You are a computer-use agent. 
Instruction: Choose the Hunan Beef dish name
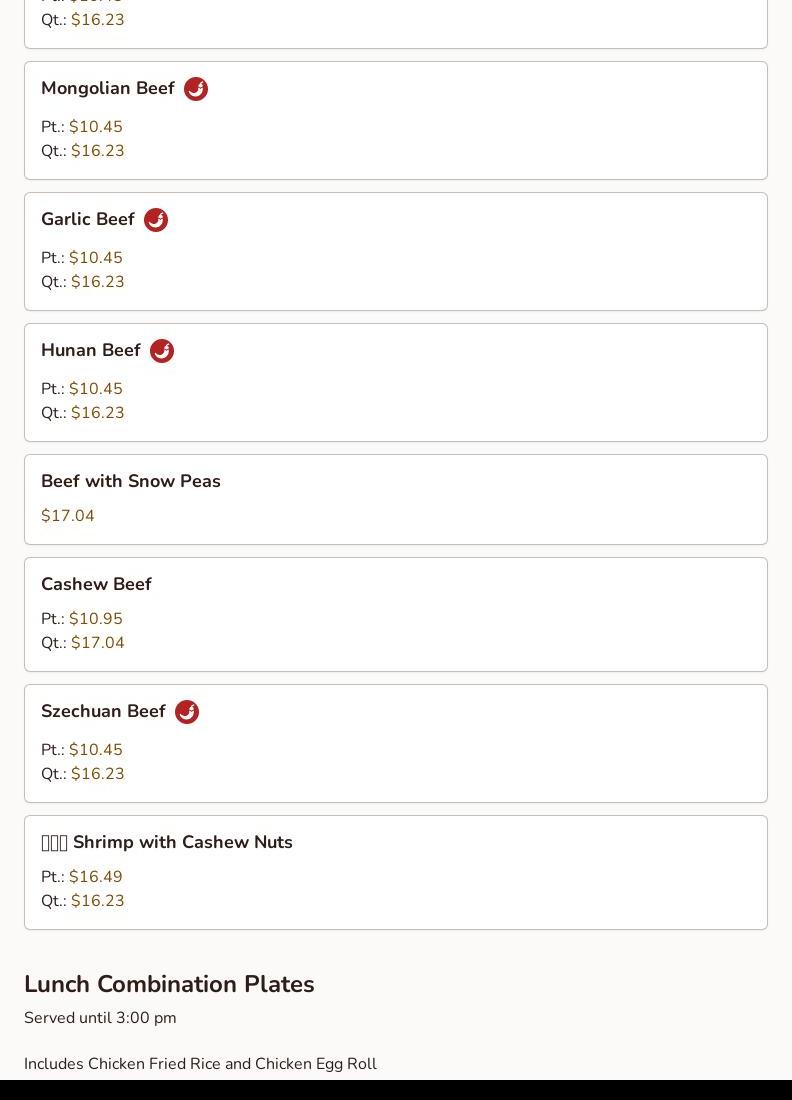click(91, 351)
